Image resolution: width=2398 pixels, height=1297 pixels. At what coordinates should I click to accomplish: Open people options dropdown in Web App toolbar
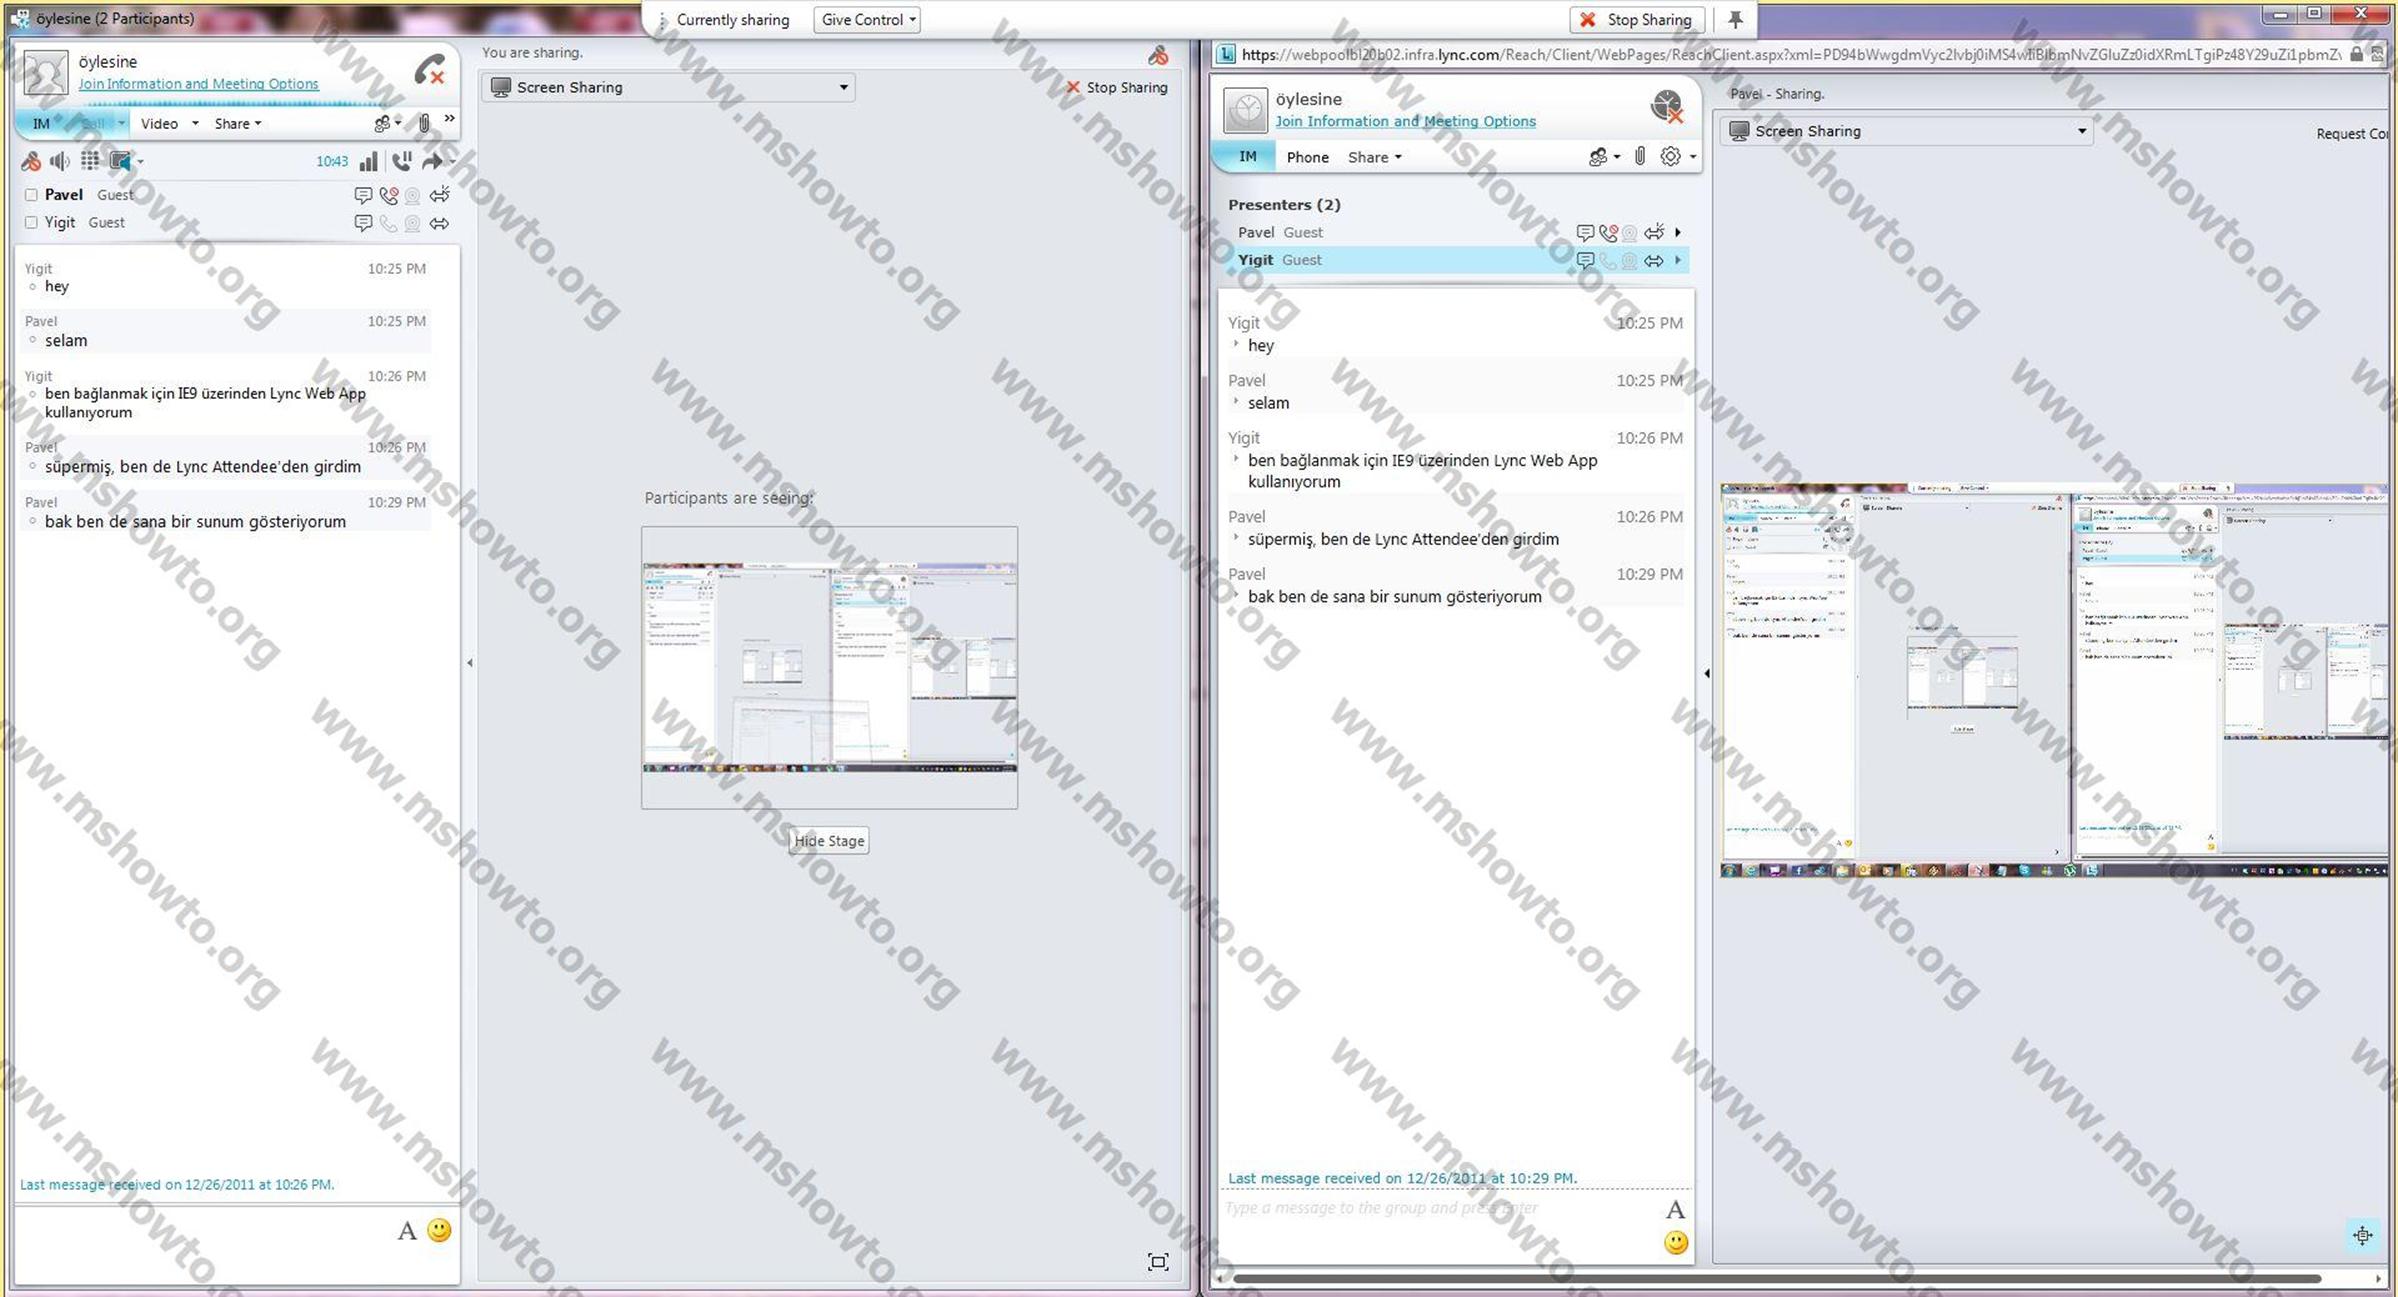click(x=1605, y=157)
